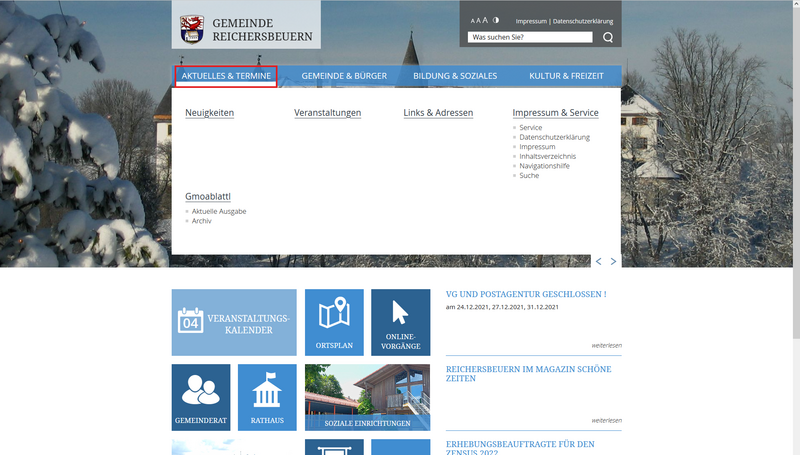
Task: Open the Rathaus building tile
Action: click(x=267, y=397)
